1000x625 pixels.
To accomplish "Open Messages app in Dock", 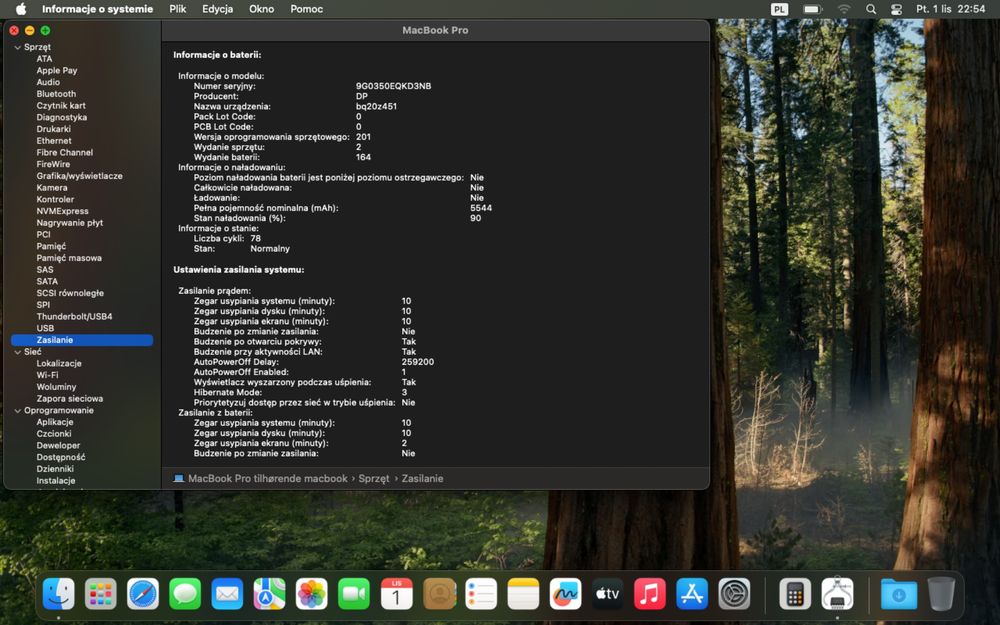I will click(185, 594).
